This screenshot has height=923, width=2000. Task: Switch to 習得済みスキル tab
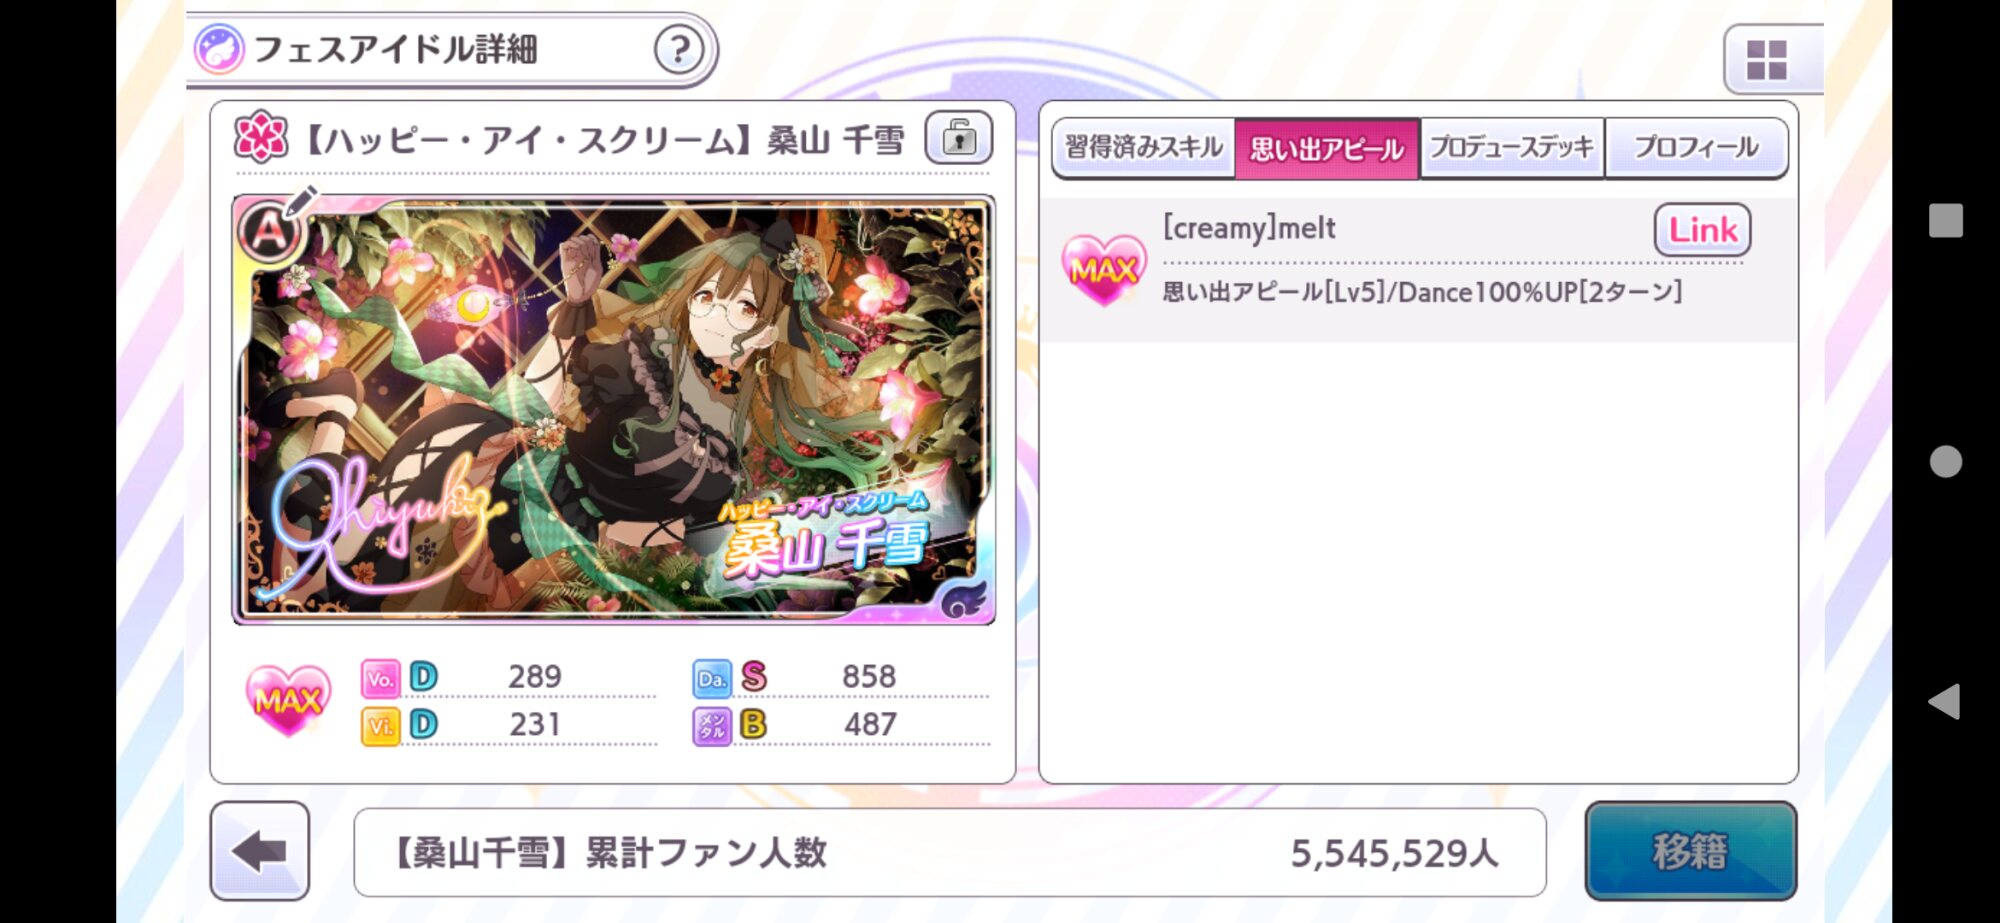click(1144, 148)
